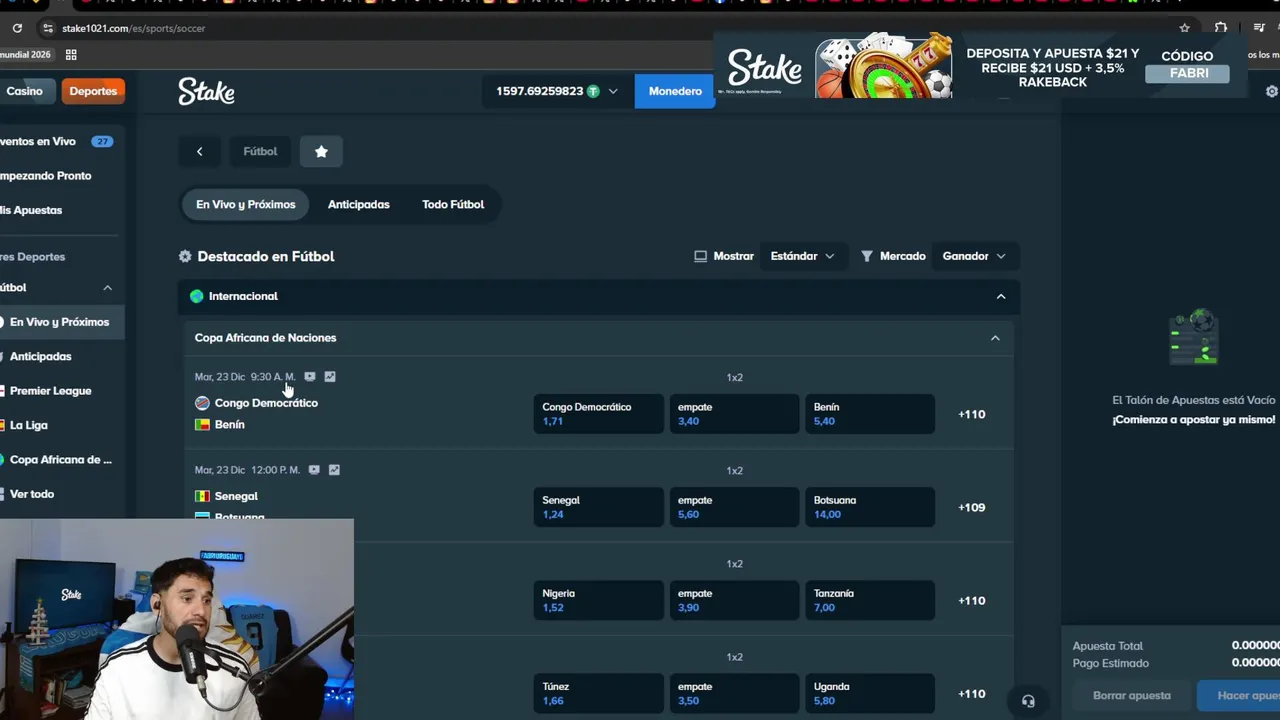Screen dimensions: 1280x720
Task: Expand +109 markets for Senegal match
Action: tap(972, 507)
